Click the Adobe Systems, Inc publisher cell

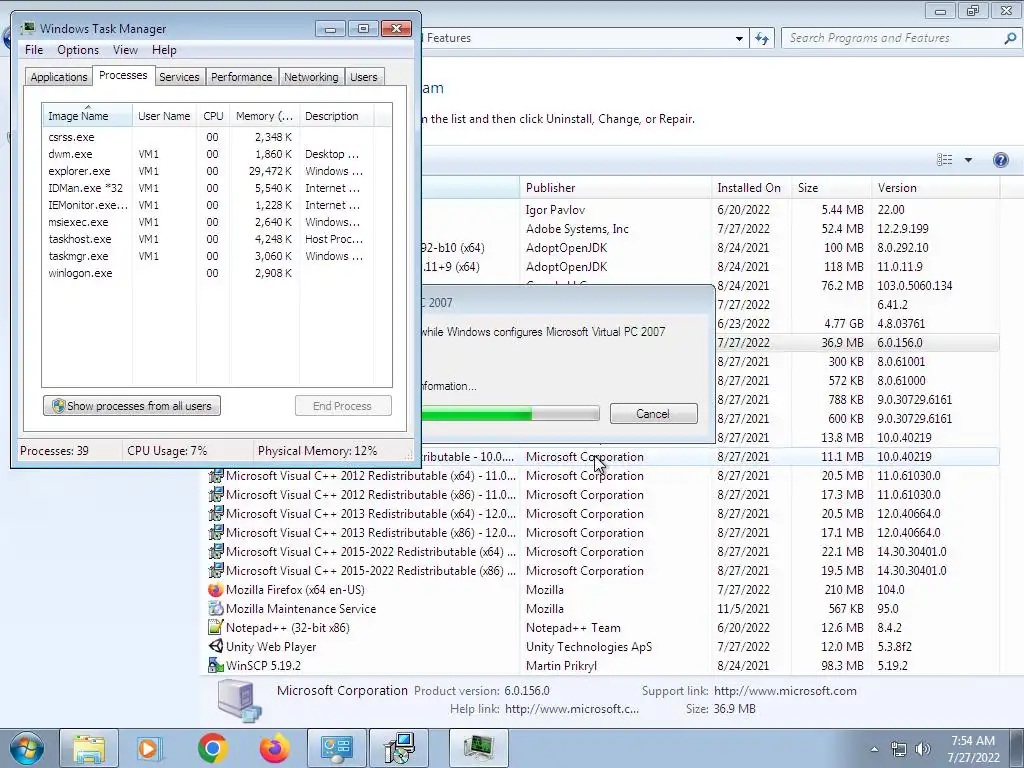pyautogui.click(x=577, y=229)
